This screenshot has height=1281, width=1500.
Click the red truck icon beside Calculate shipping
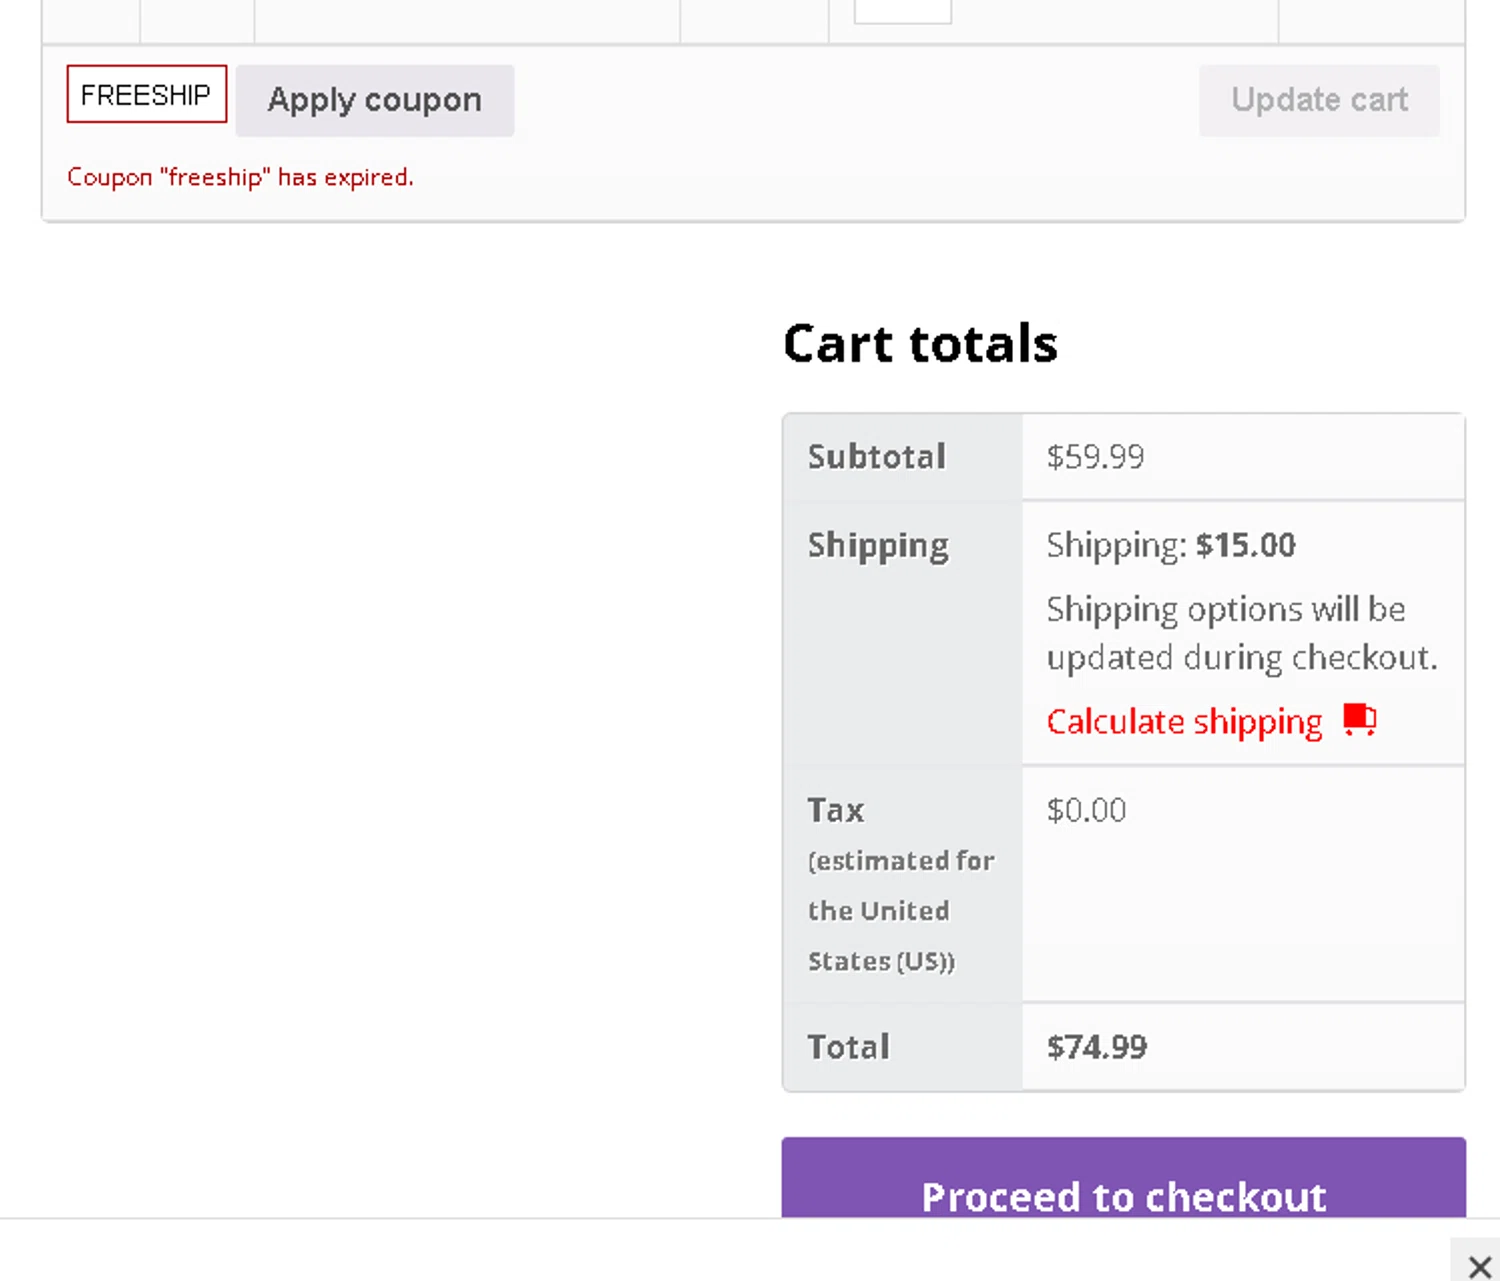point(1360,719)
